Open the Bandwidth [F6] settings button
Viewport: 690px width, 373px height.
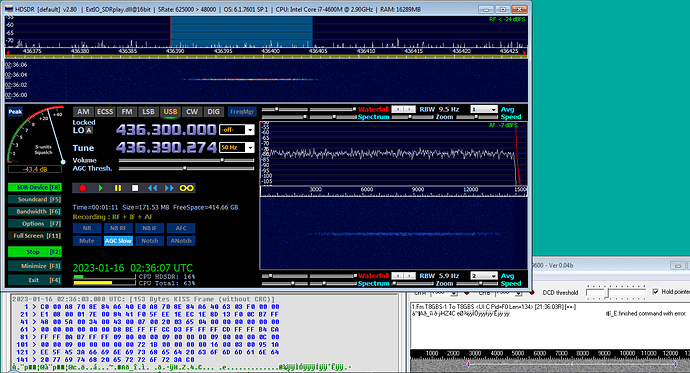coord(35,212)
